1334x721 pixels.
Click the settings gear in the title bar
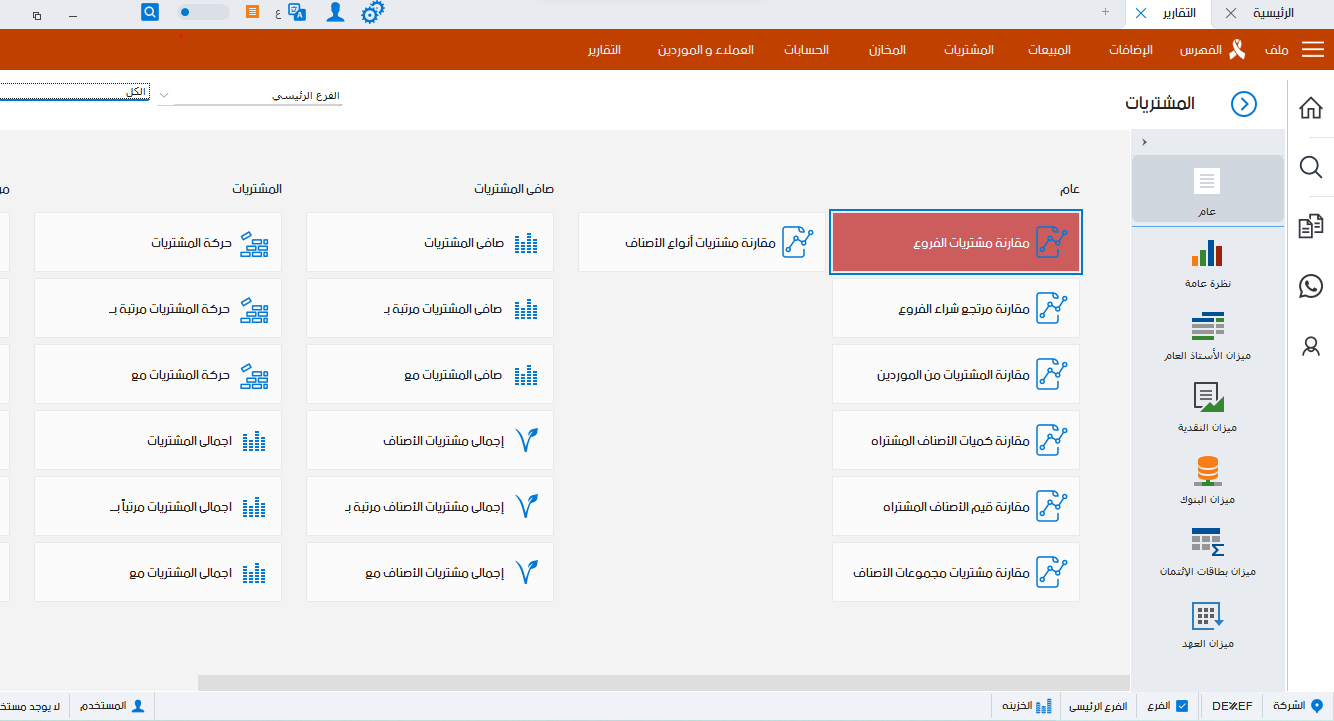click(372, 13)
